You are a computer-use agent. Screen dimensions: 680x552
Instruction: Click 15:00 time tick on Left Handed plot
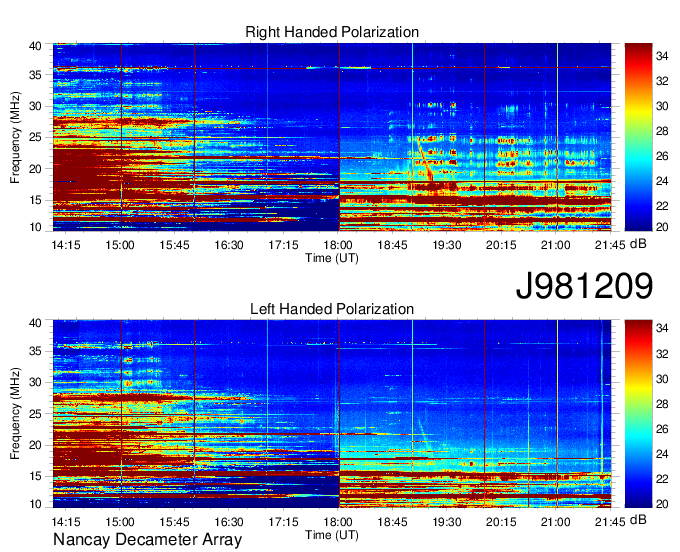[x=120, y=521]
